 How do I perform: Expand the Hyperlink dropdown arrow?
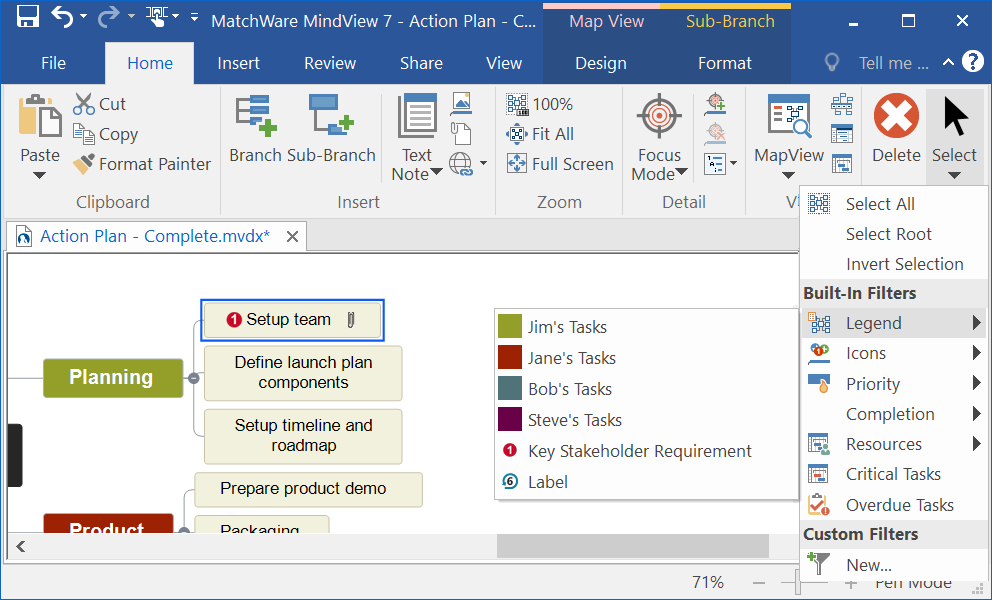click(x=483, y=164)
